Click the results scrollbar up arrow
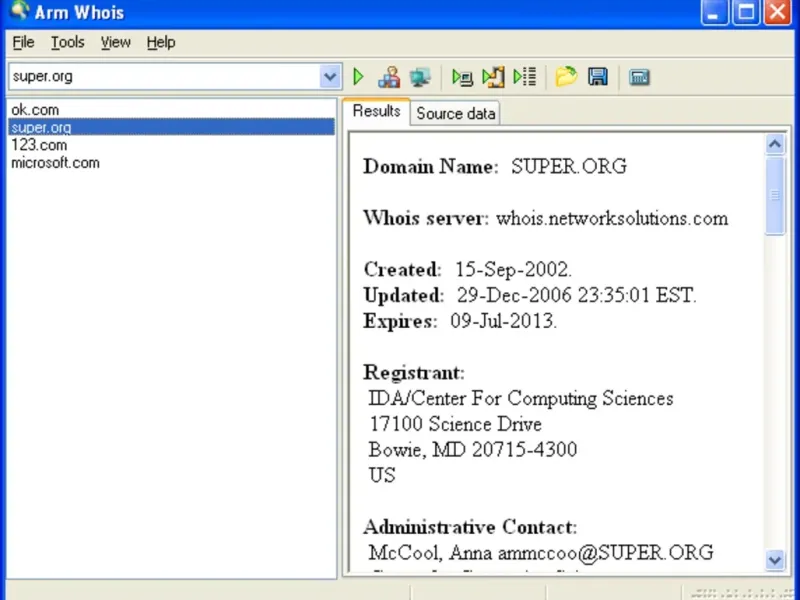800x600 pixels. (x=775, y=144)
